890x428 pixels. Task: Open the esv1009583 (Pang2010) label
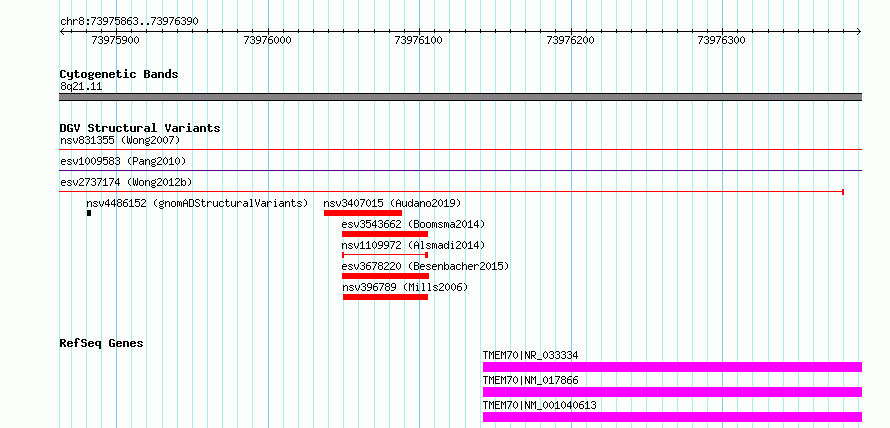click(x=123, y=161)
